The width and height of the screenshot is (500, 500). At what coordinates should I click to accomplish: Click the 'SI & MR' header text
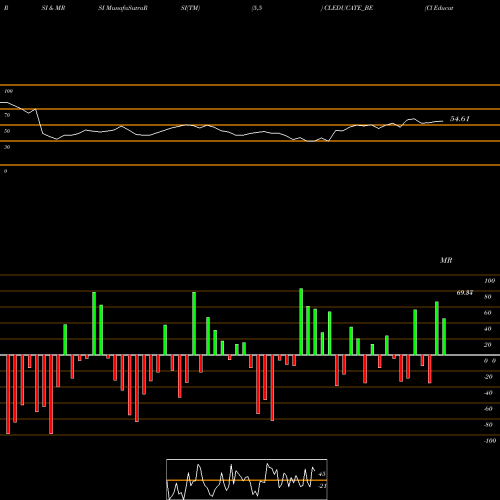[x=53, y=8]
